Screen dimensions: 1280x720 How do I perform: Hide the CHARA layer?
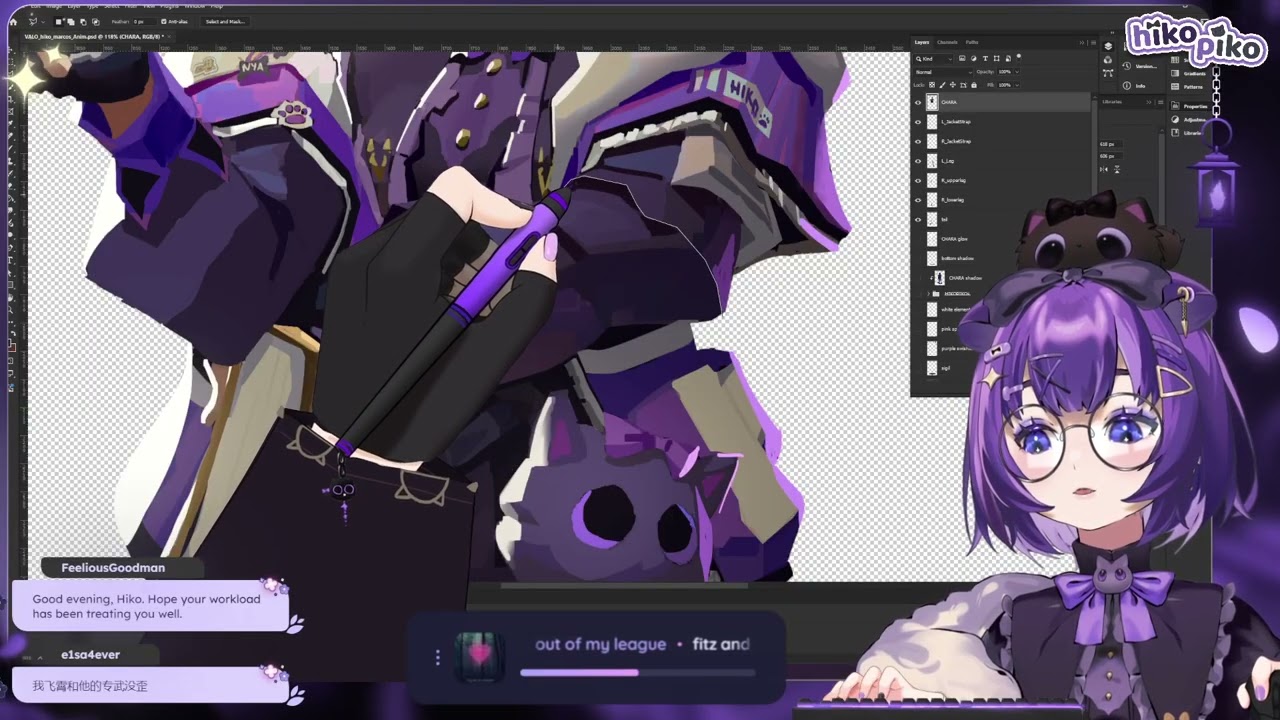coord(918,102)
